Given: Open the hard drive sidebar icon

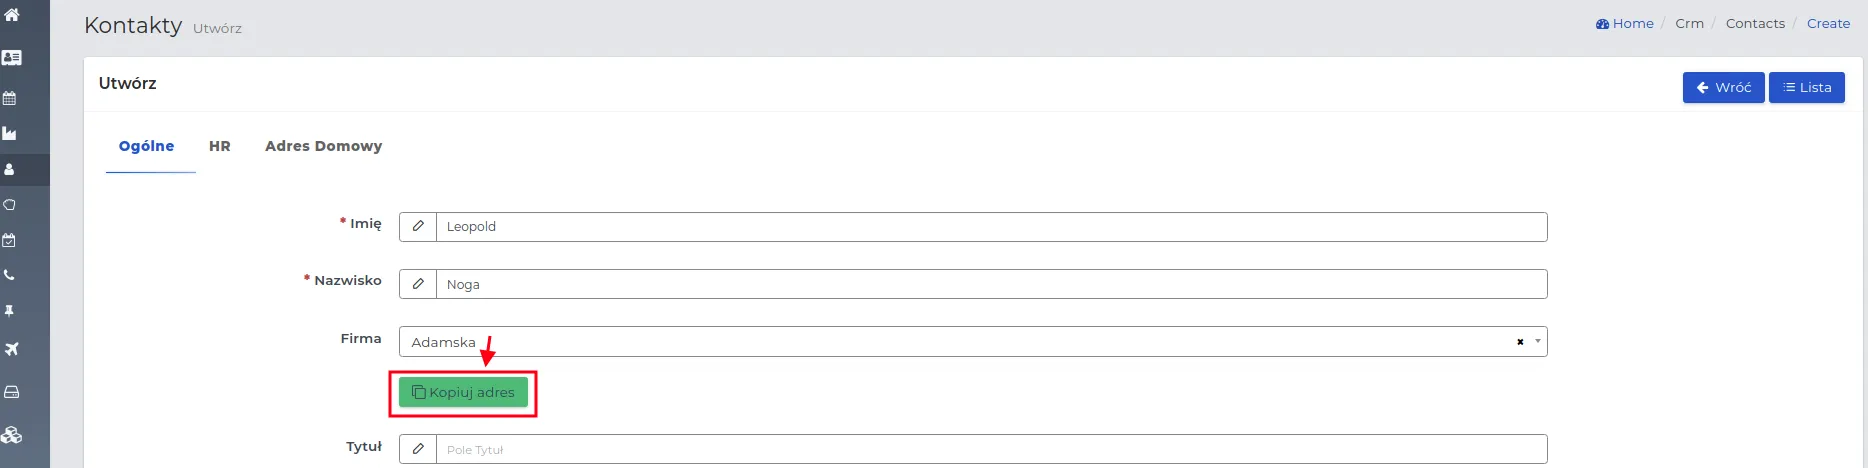Looking at the screenshot, I should (11, 392).
